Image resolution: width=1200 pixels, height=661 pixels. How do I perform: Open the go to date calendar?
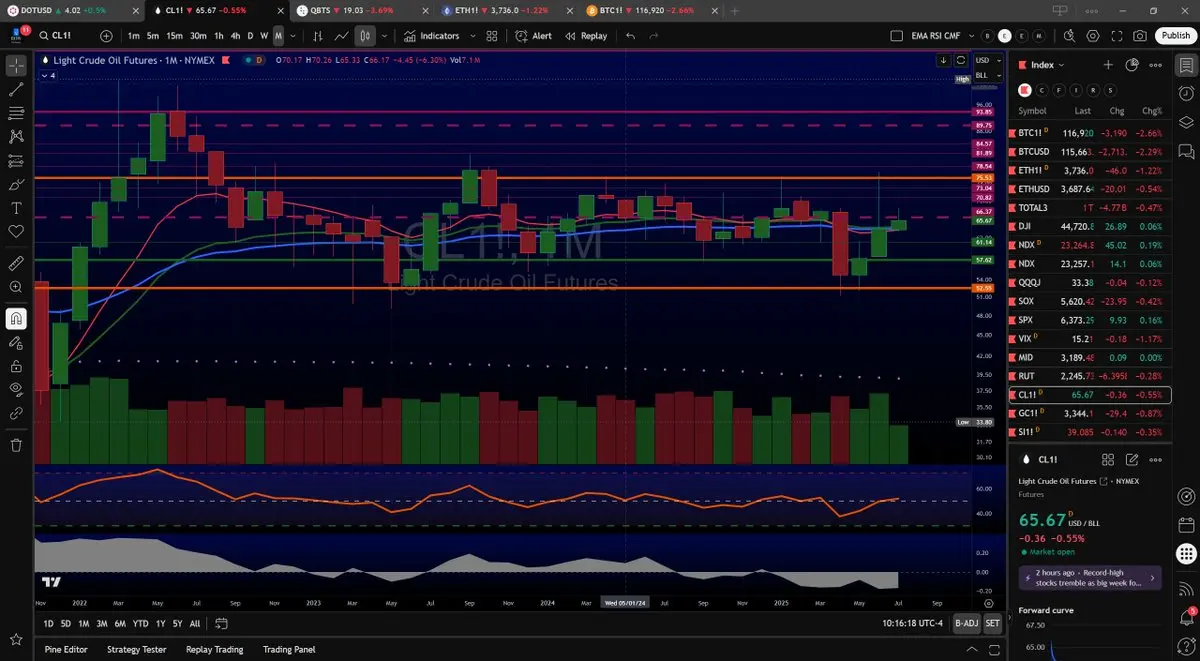pos(221,623)
